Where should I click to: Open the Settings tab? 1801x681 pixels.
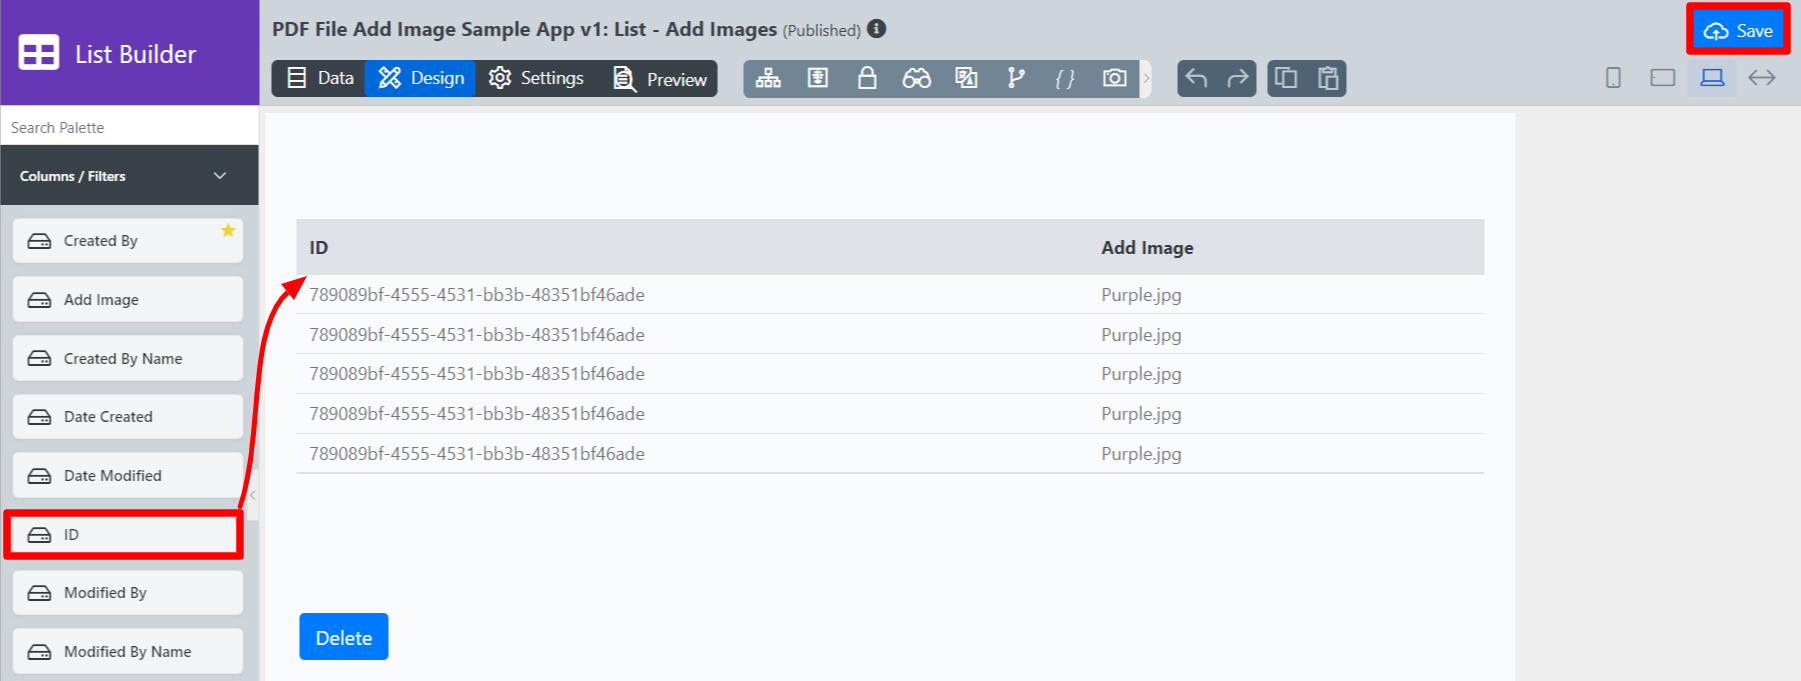coord(536,78)
